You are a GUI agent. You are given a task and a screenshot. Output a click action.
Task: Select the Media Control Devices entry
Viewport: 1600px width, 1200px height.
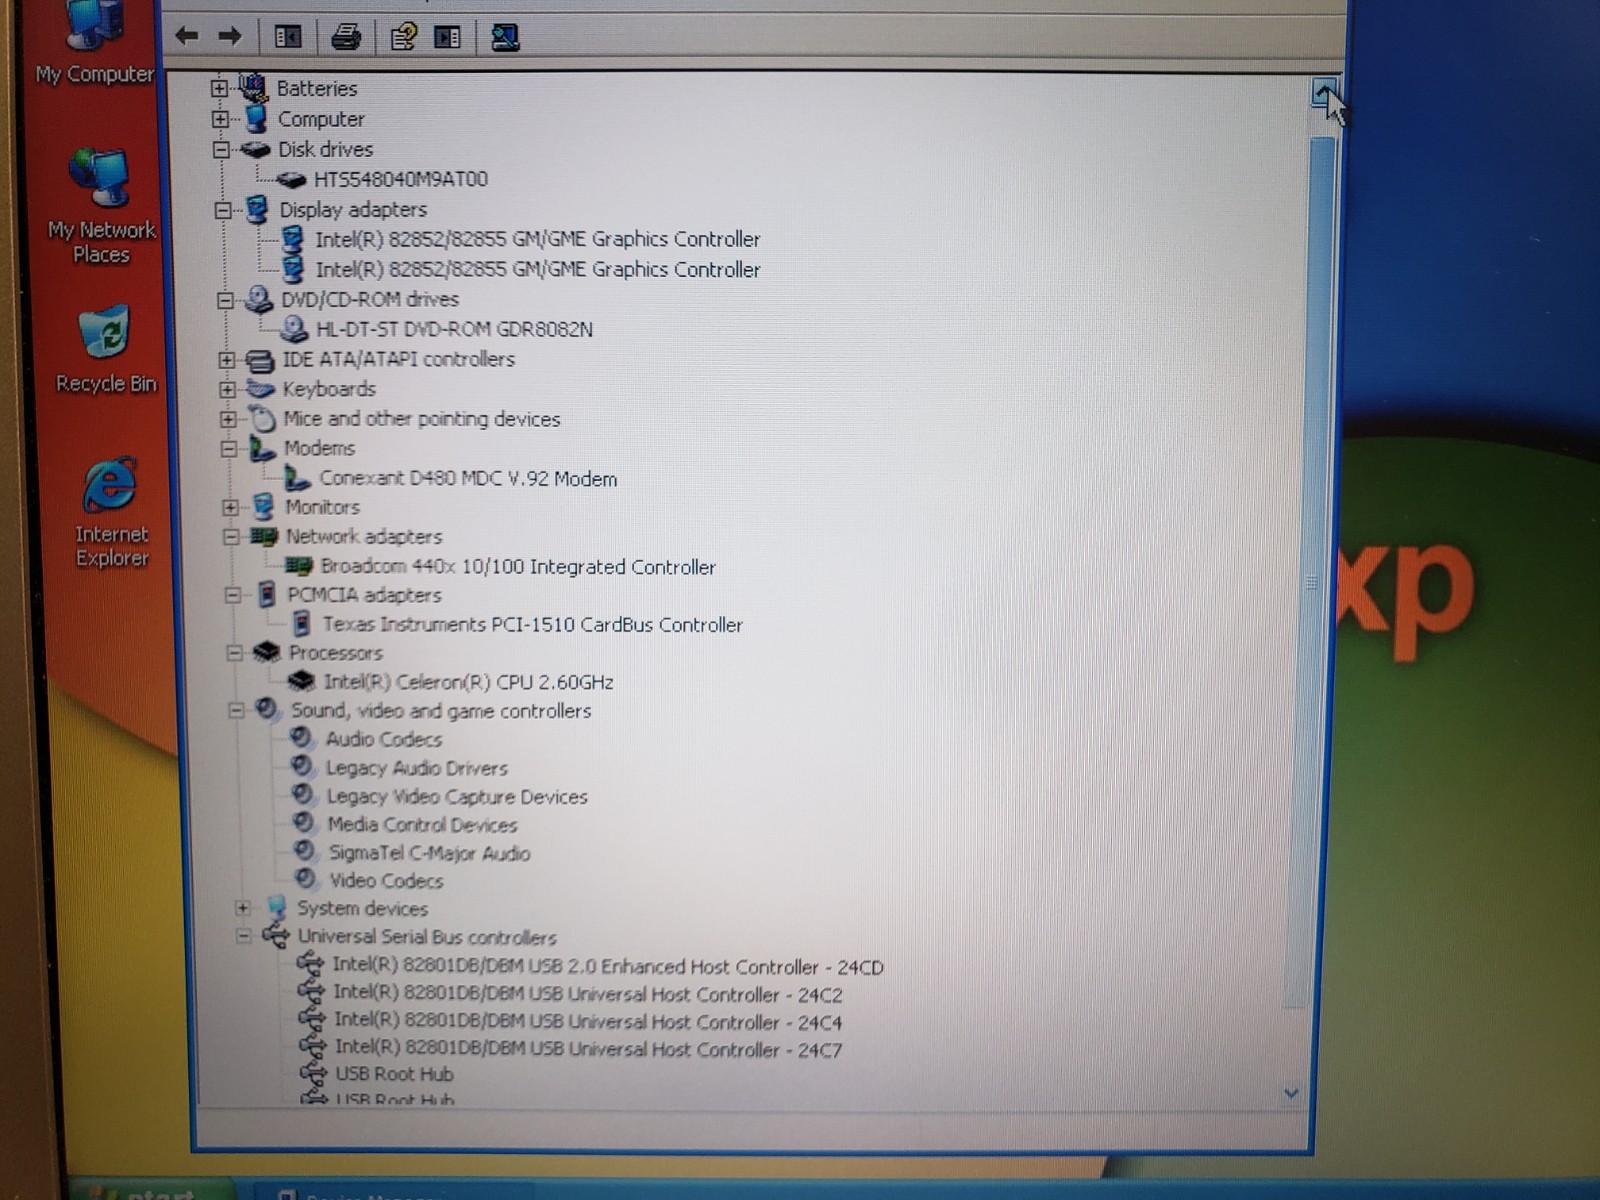click(422, 825)
